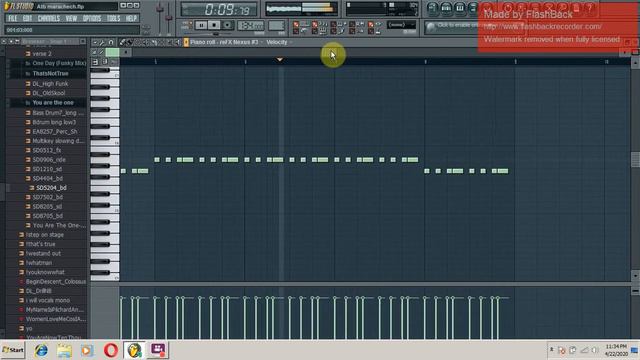Select One Day (Funky Mix) browser item
Image resolution: width=640 pixels, height=360 pixels.
pos(59,63)
